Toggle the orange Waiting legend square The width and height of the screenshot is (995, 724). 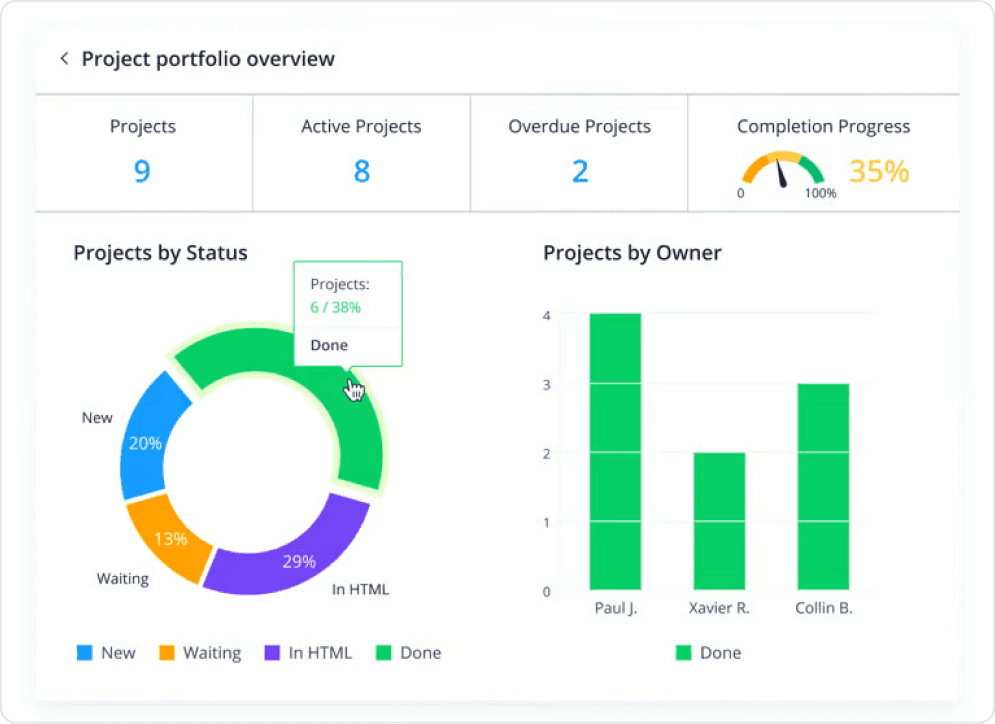click(x=166, y=653)
